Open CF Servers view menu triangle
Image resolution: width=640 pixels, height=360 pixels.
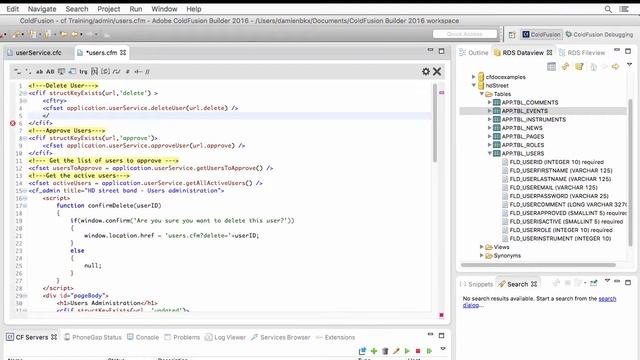pyautogui.click(x=443, y=349)
